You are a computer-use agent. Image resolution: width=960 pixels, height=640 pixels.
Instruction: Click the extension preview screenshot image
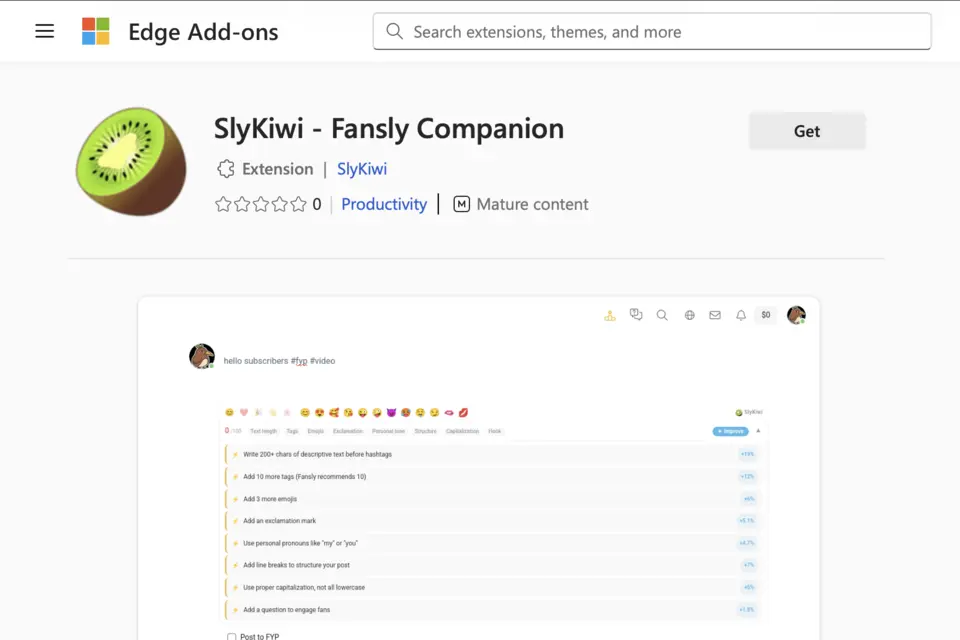479,469
